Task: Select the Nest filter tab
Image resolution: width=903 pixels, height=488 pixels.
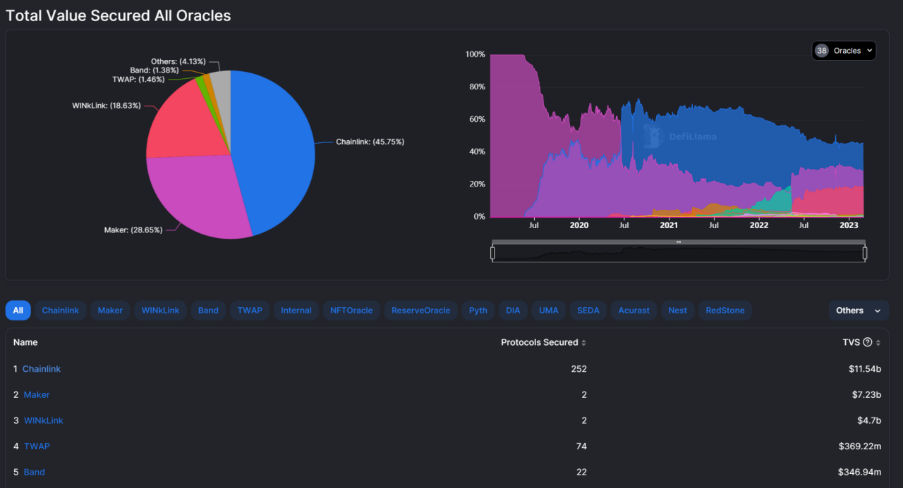Action: pos(677,311)
